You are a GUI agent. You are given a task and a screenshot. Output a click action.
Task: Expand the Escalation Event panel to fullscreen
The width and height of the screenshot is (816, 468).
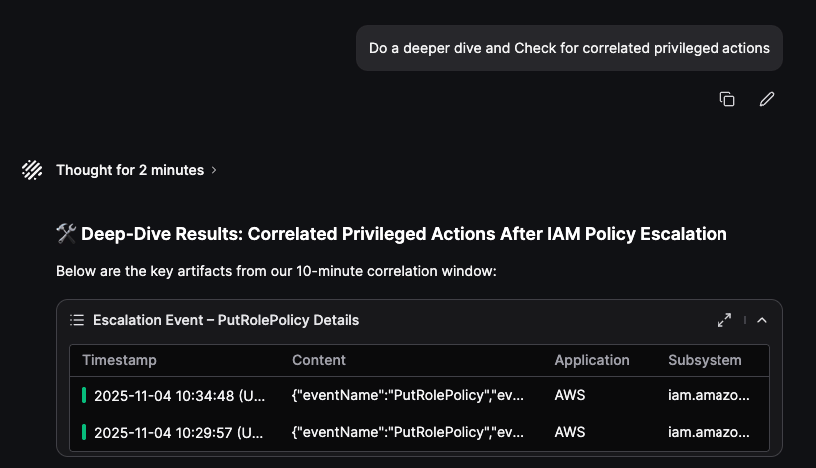[724, 320]
